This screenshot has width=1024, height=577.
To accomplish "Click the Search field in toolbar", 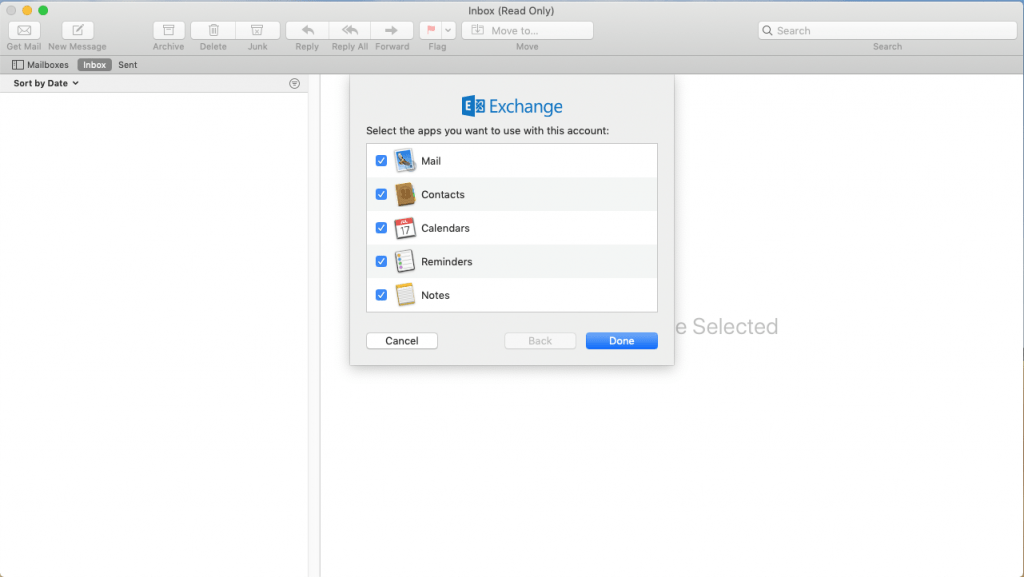I will point(887,30).
